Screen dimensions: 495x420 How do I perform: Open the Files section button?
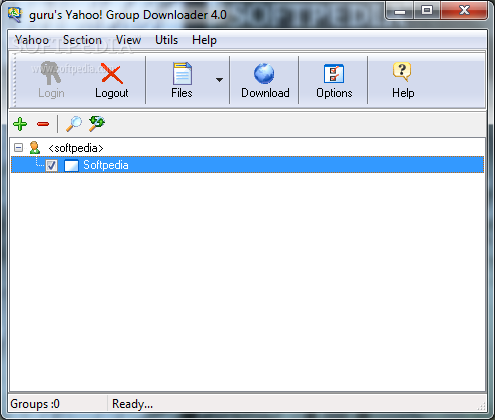pyautogui.click(x=182, y=80)
